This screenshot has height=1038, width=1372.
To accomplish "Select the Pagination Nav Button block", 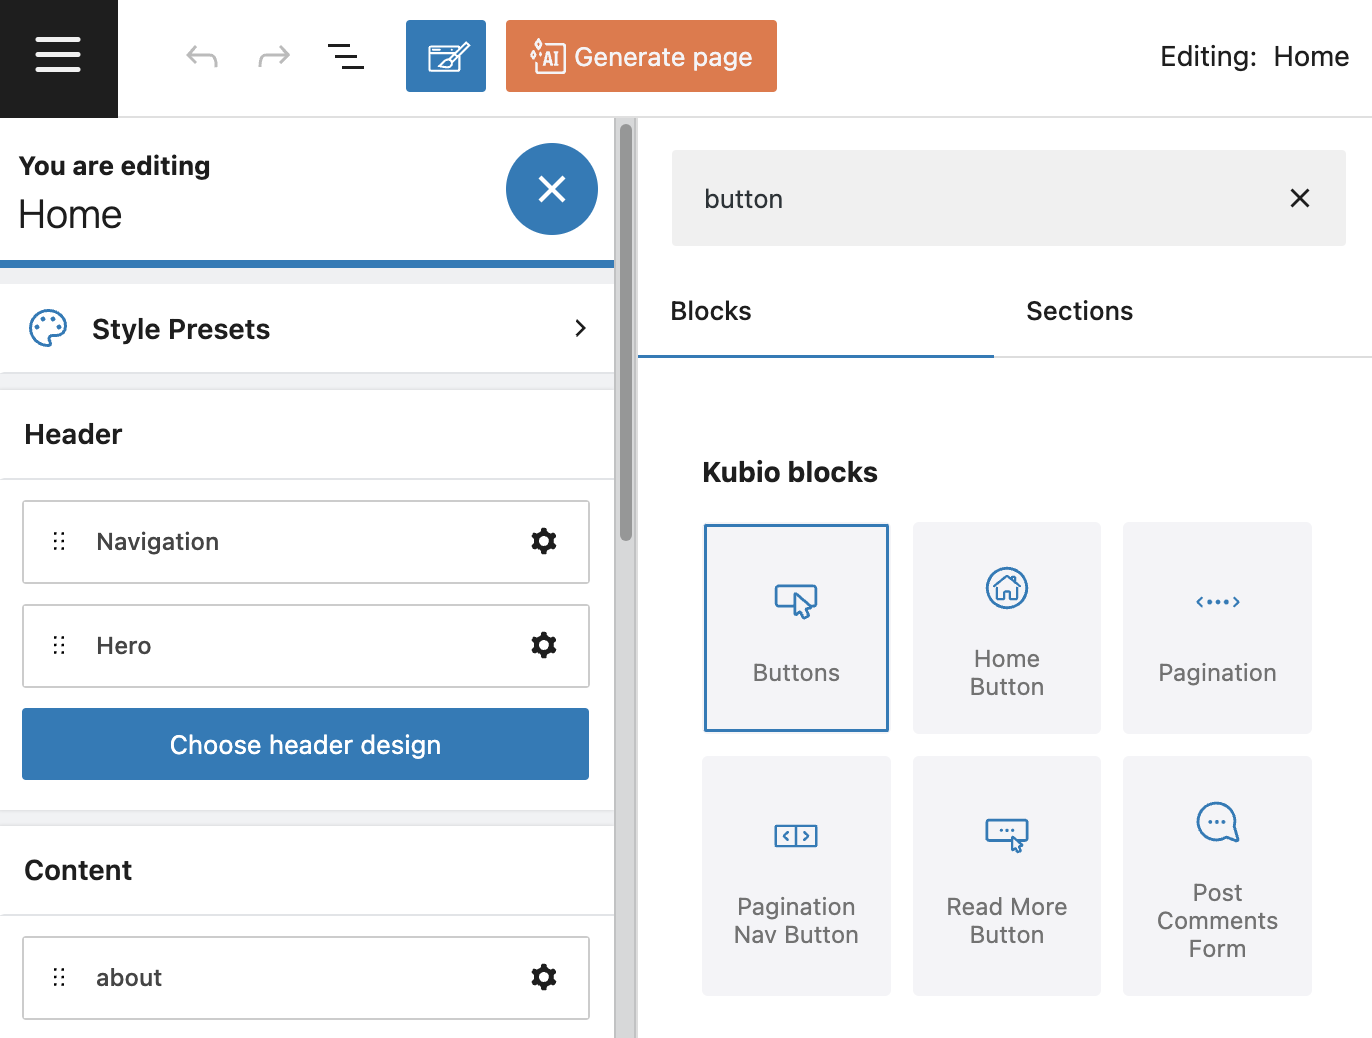I will click(795, 875).
